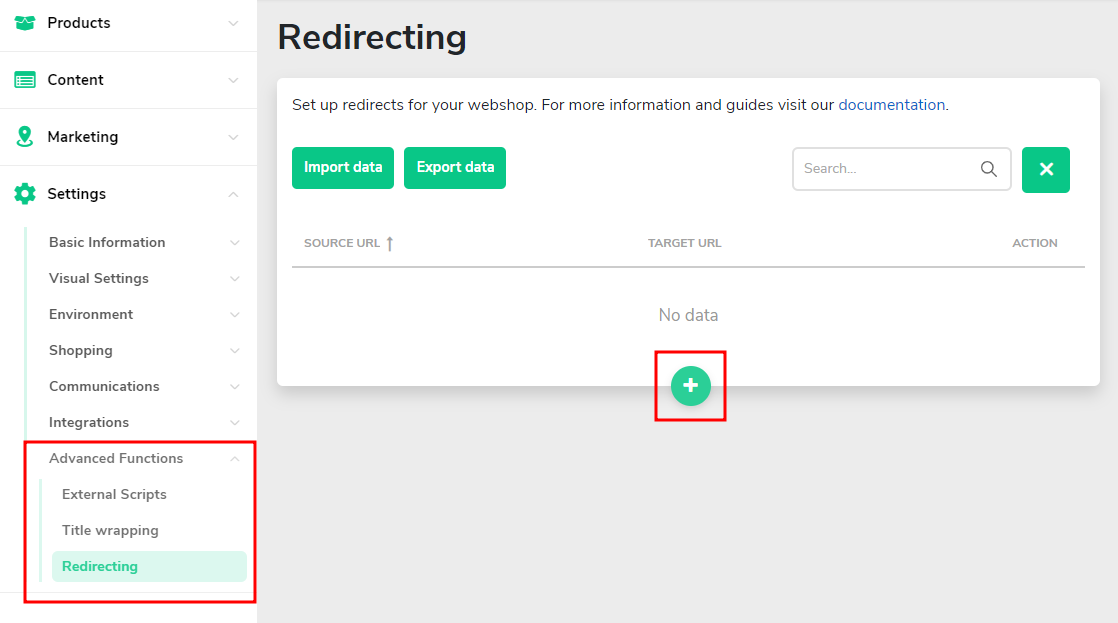Open the documentation link
The height and width of the screenshot is (623, 1118).
coord(891,105)
